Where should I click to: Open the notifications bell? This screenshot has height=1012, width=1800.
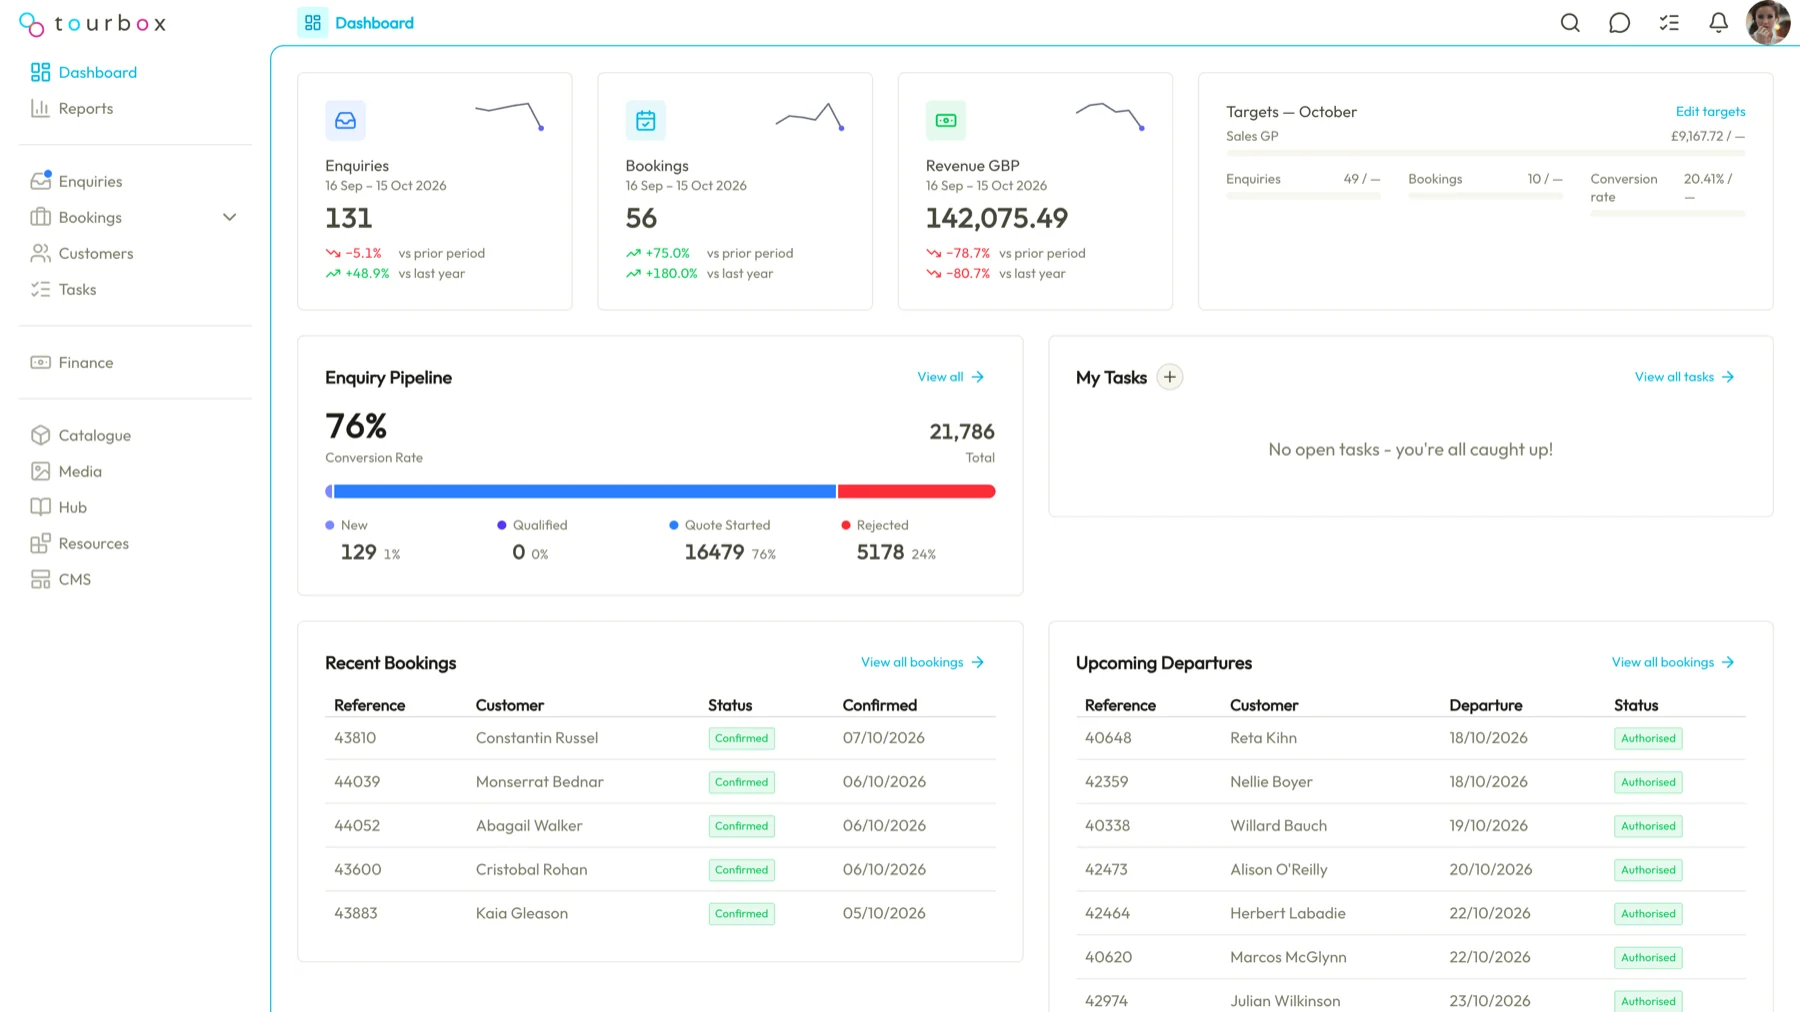click(x=1718, y=23)
